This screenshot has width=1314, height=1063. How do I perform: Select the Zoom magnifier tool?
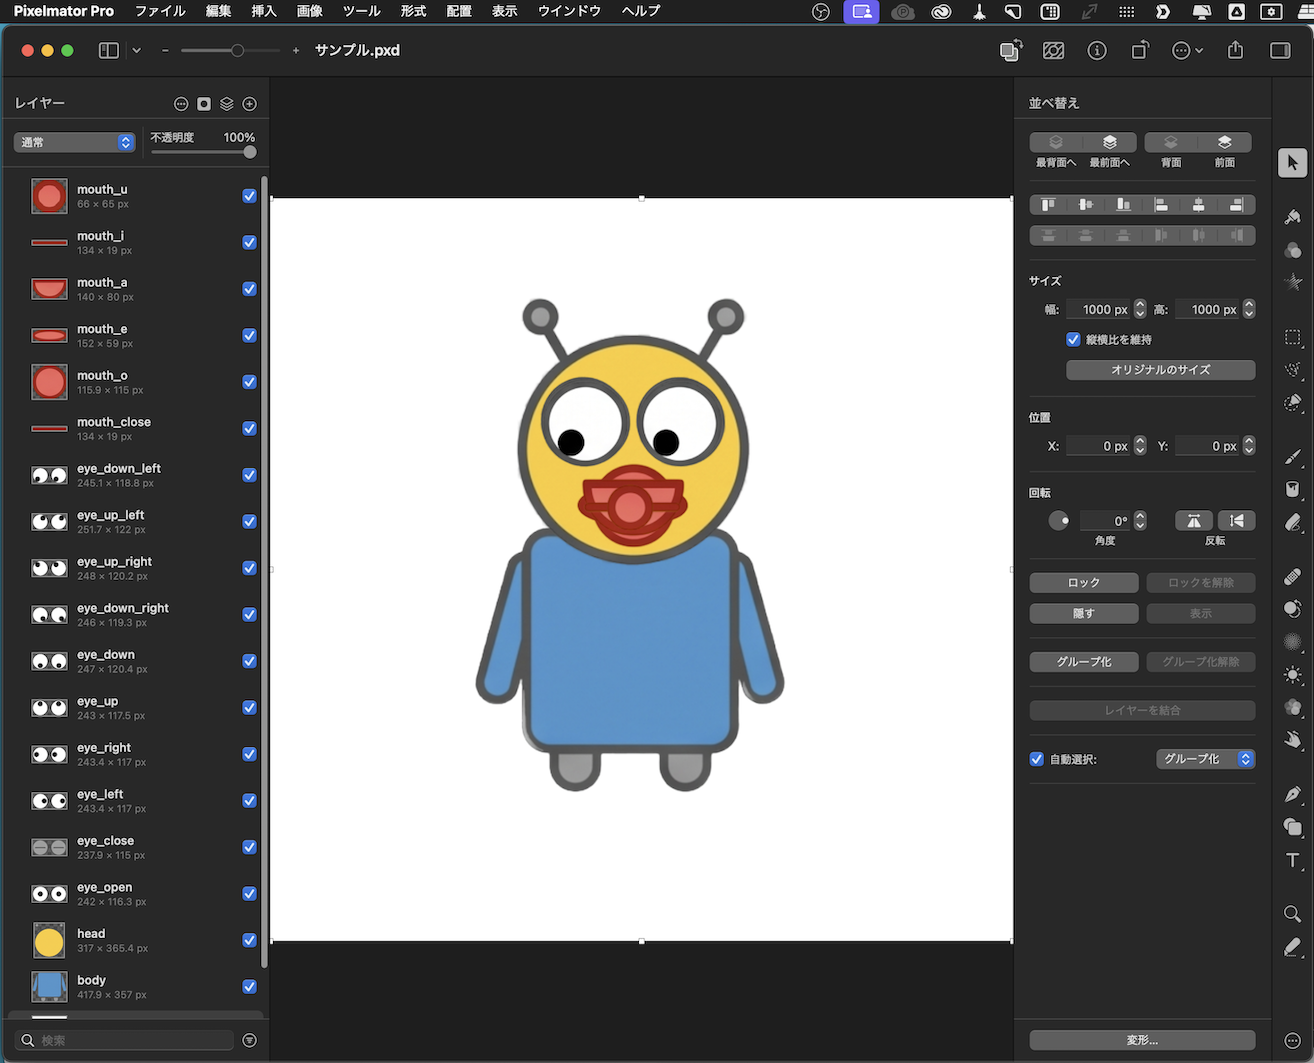point(1293,914)
